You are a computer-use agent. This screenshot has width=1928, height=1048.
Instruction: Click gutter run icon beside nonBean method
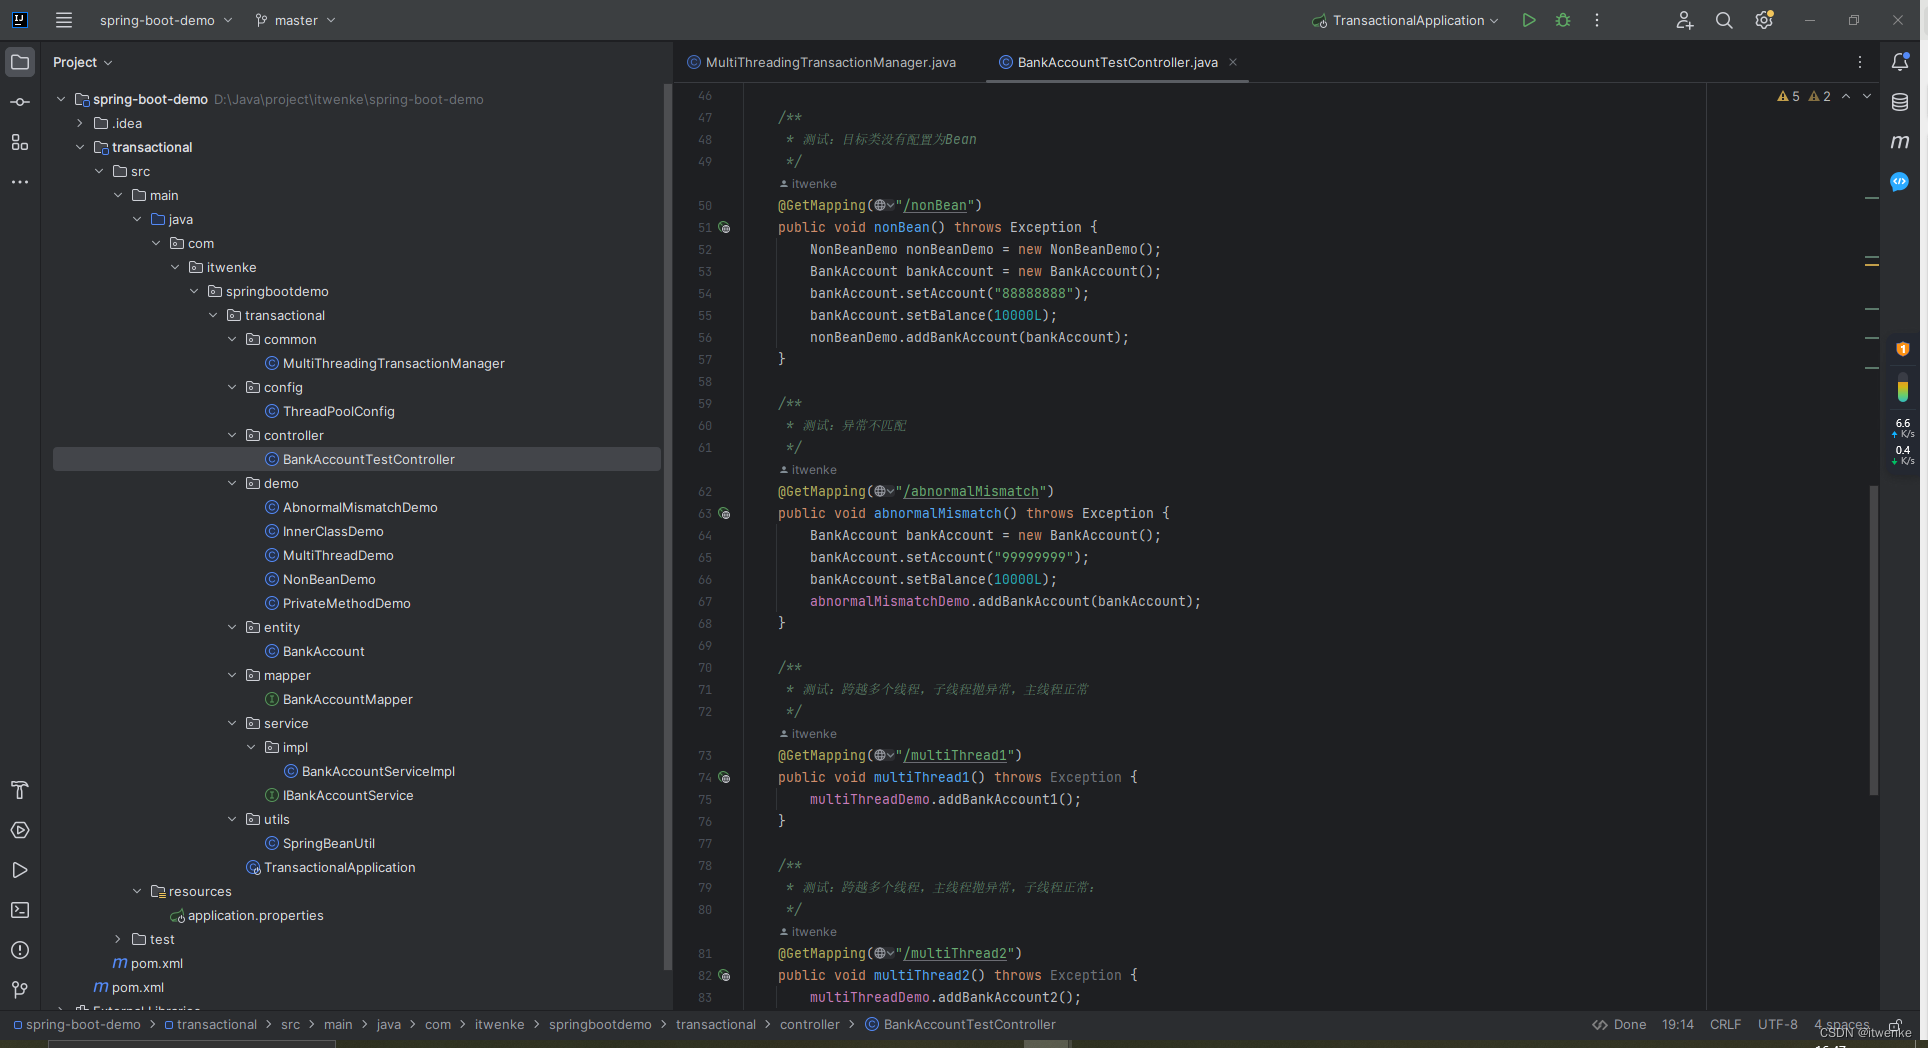[724, 228]
